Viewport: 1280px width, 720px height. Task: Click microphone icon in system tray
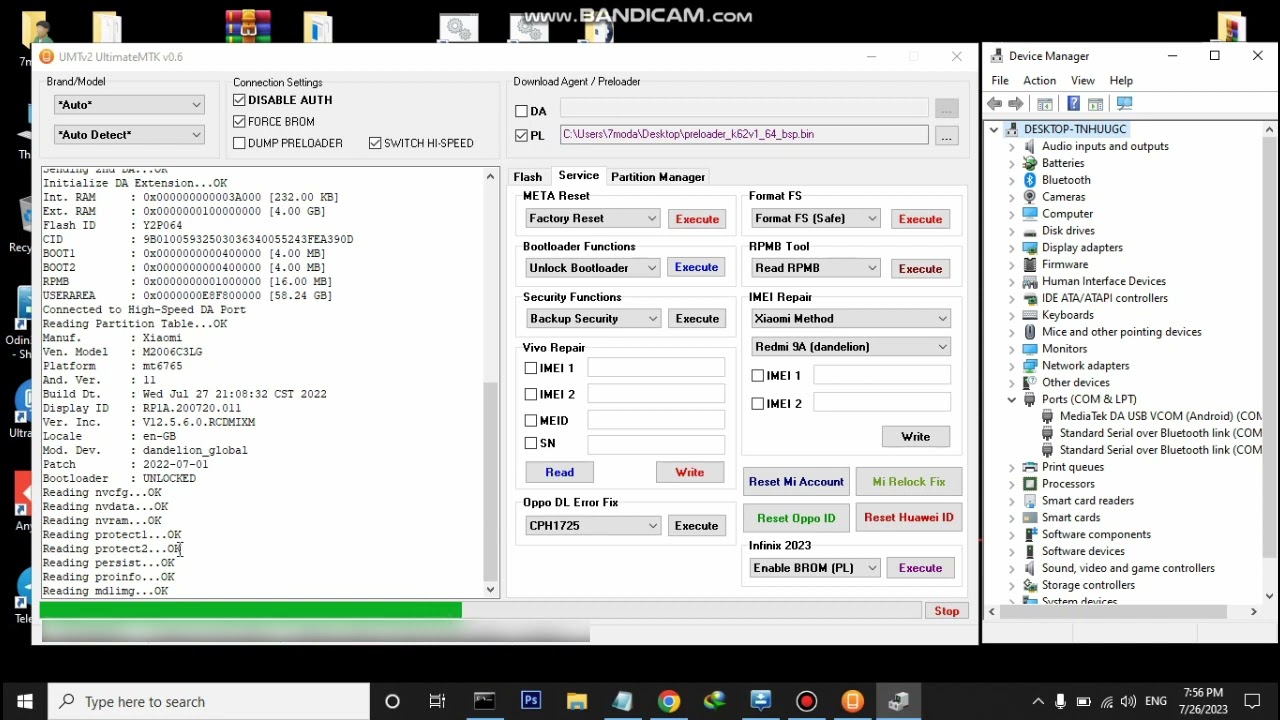(x=1060, y=702)
